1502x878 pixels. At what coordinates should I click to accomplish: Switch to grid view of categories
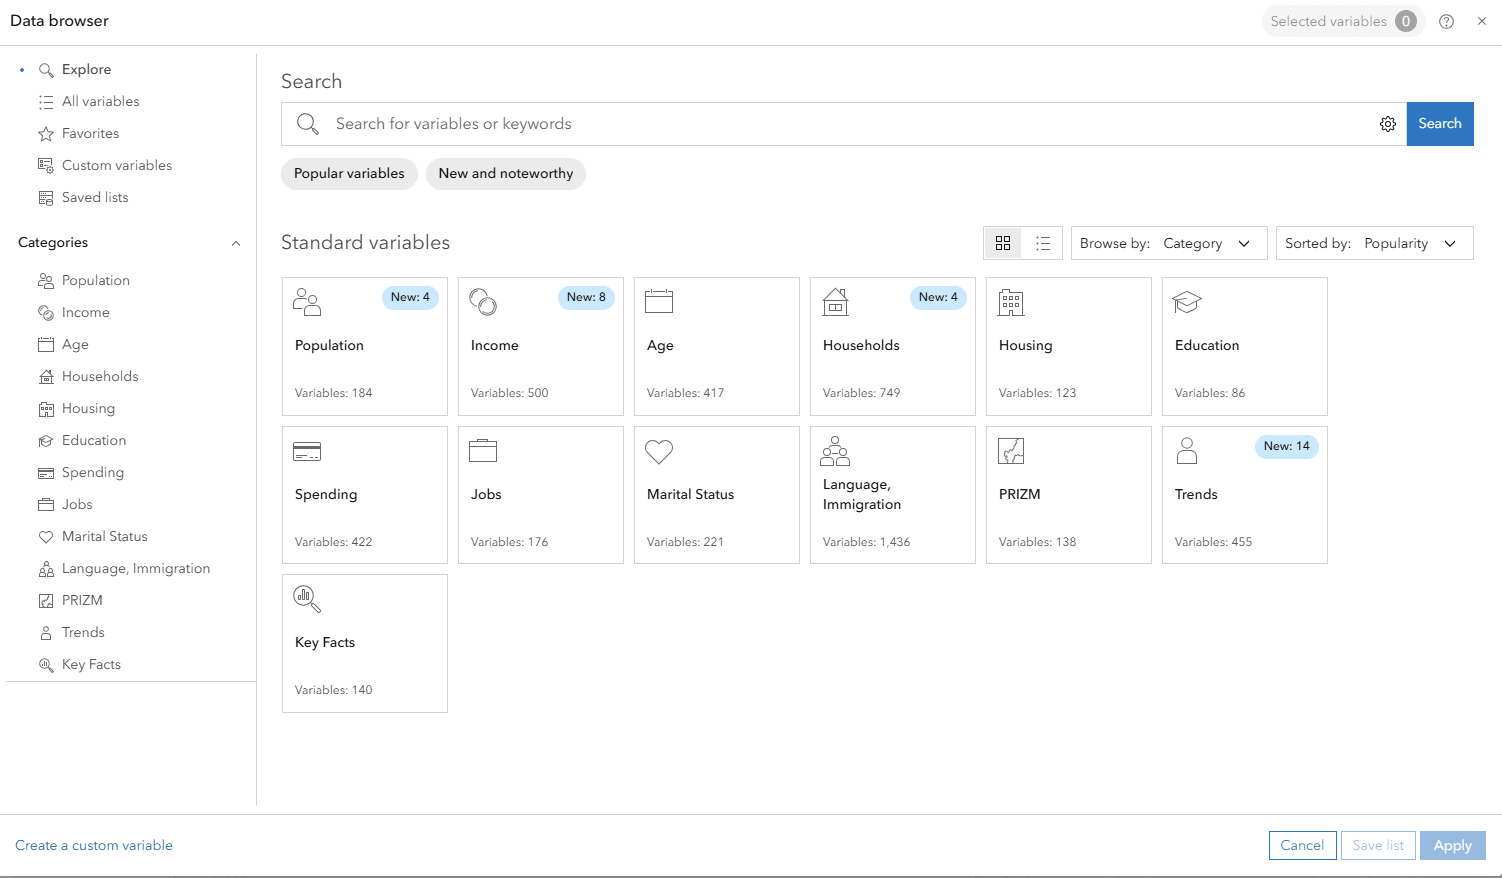coord(1003,243)
